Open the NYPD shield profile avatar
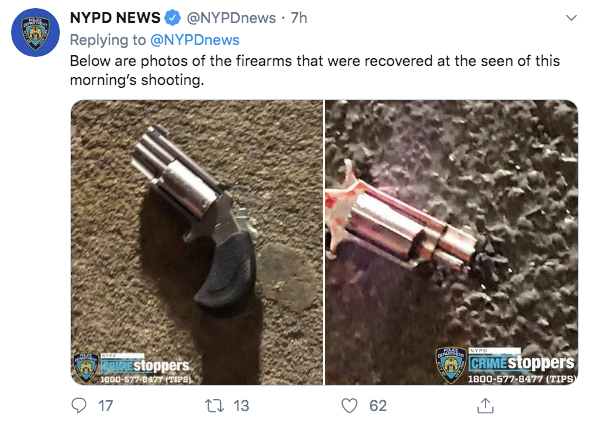 point(35,32)
